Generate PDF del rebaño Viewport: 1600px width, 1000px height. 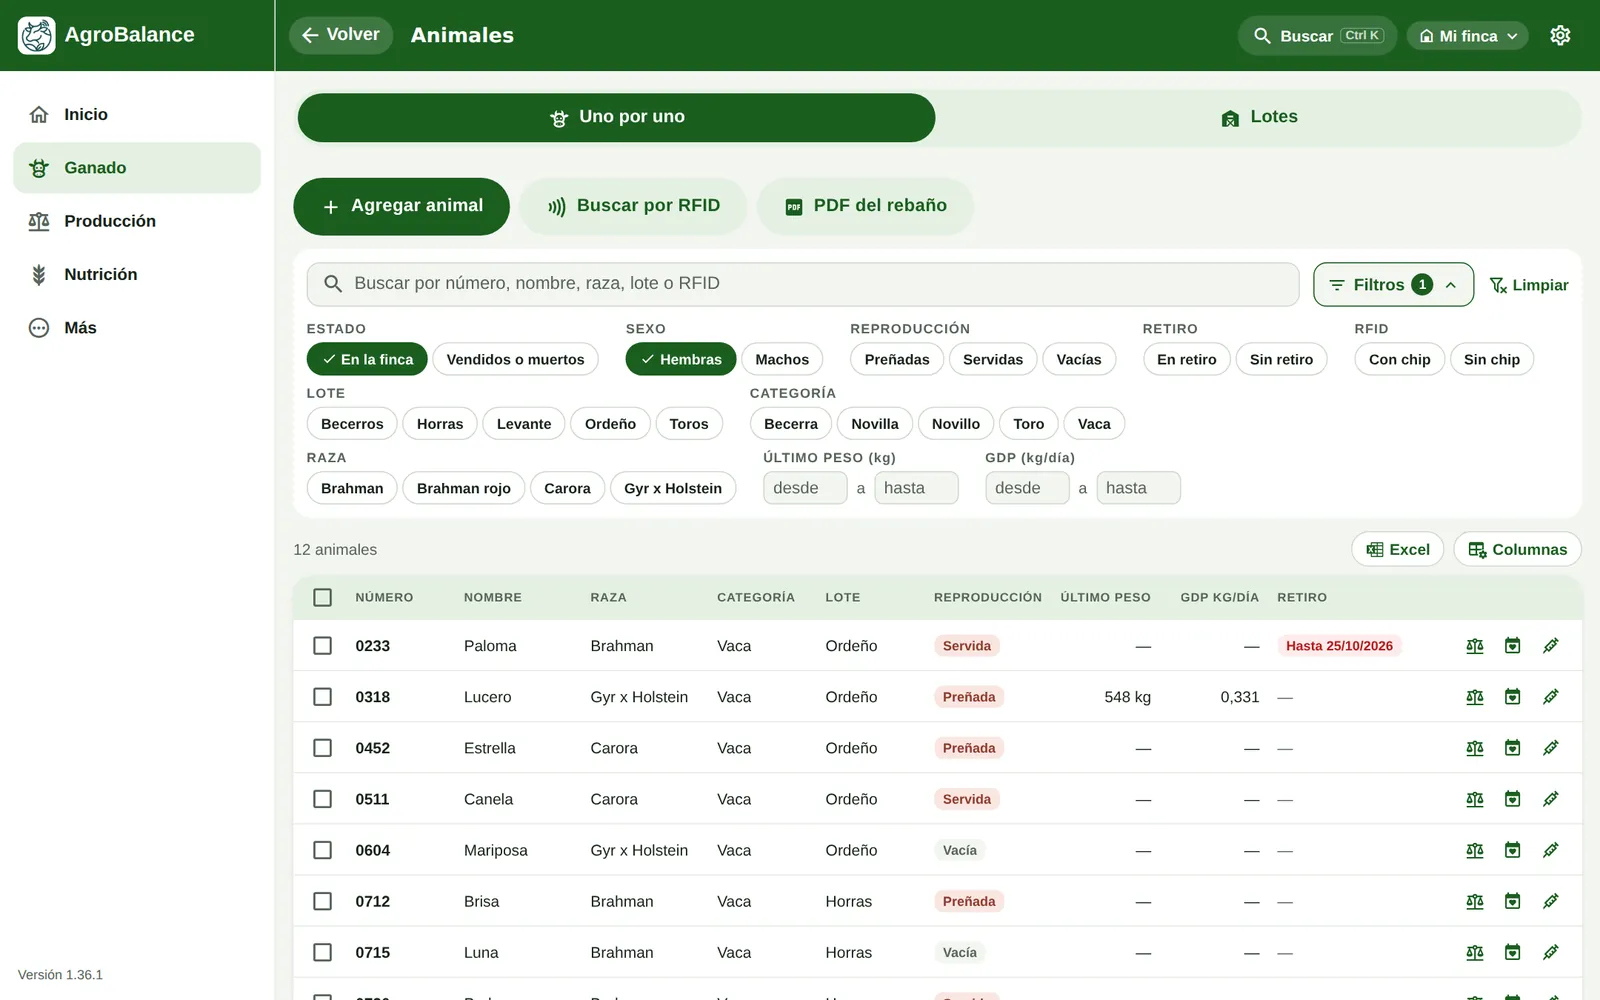click(x=865, y=206)
